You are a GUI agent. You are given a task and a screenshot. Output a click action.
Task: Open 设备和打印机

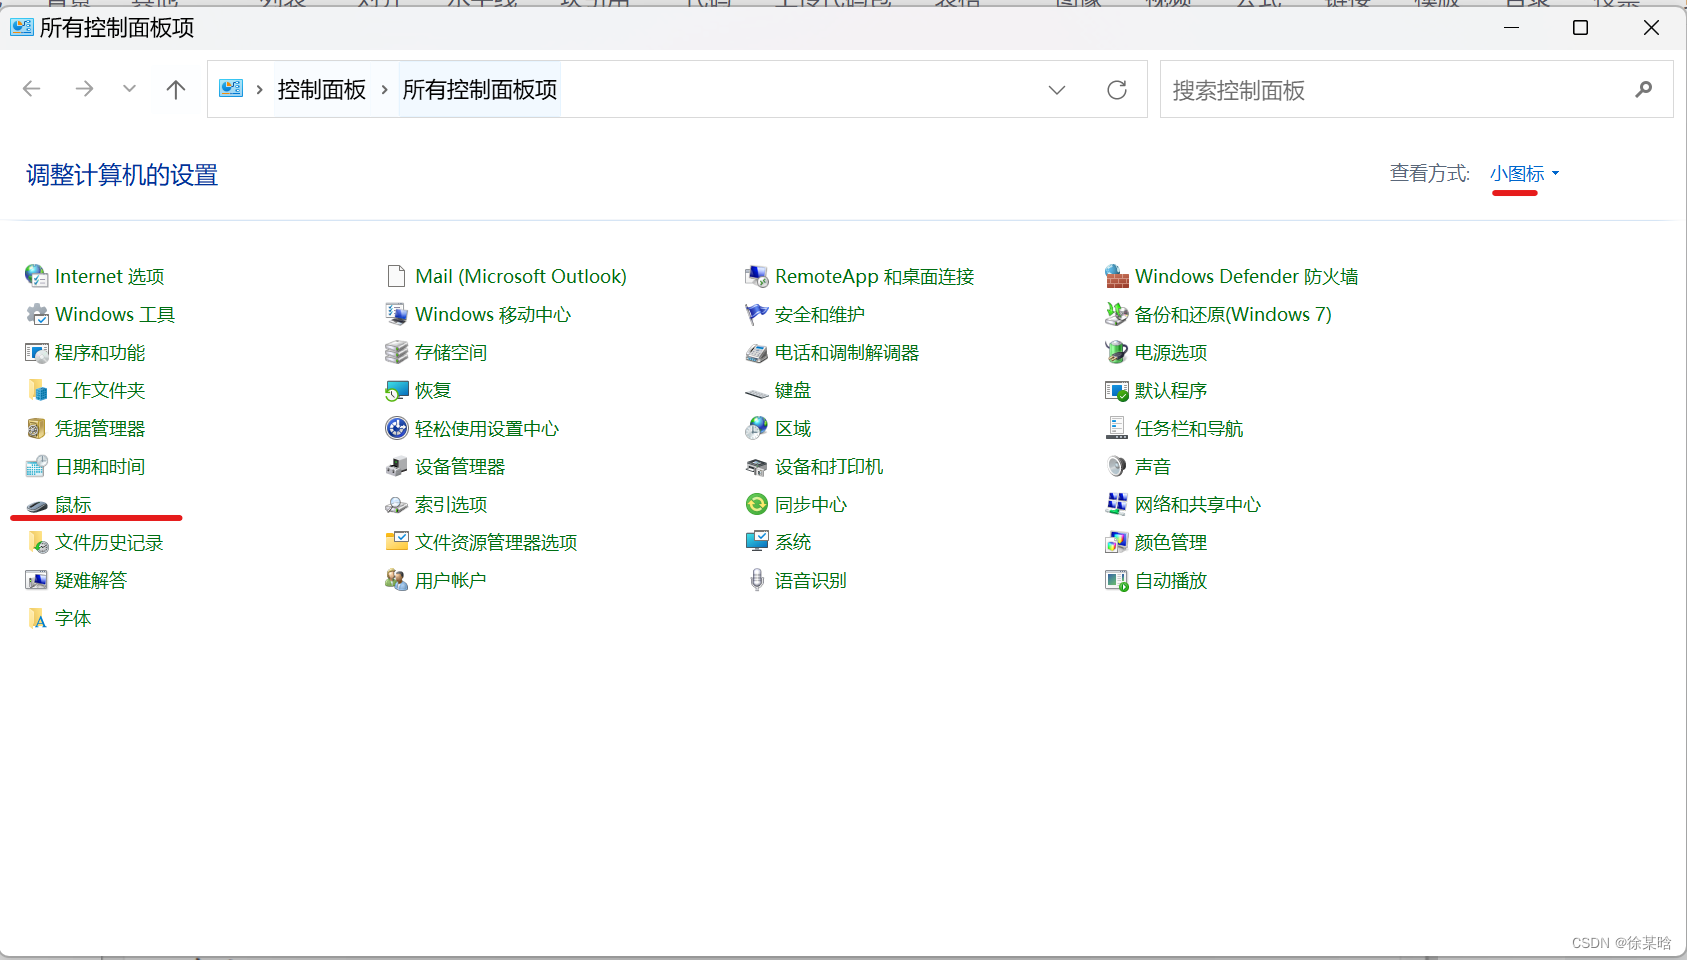[x=828, y=466]
